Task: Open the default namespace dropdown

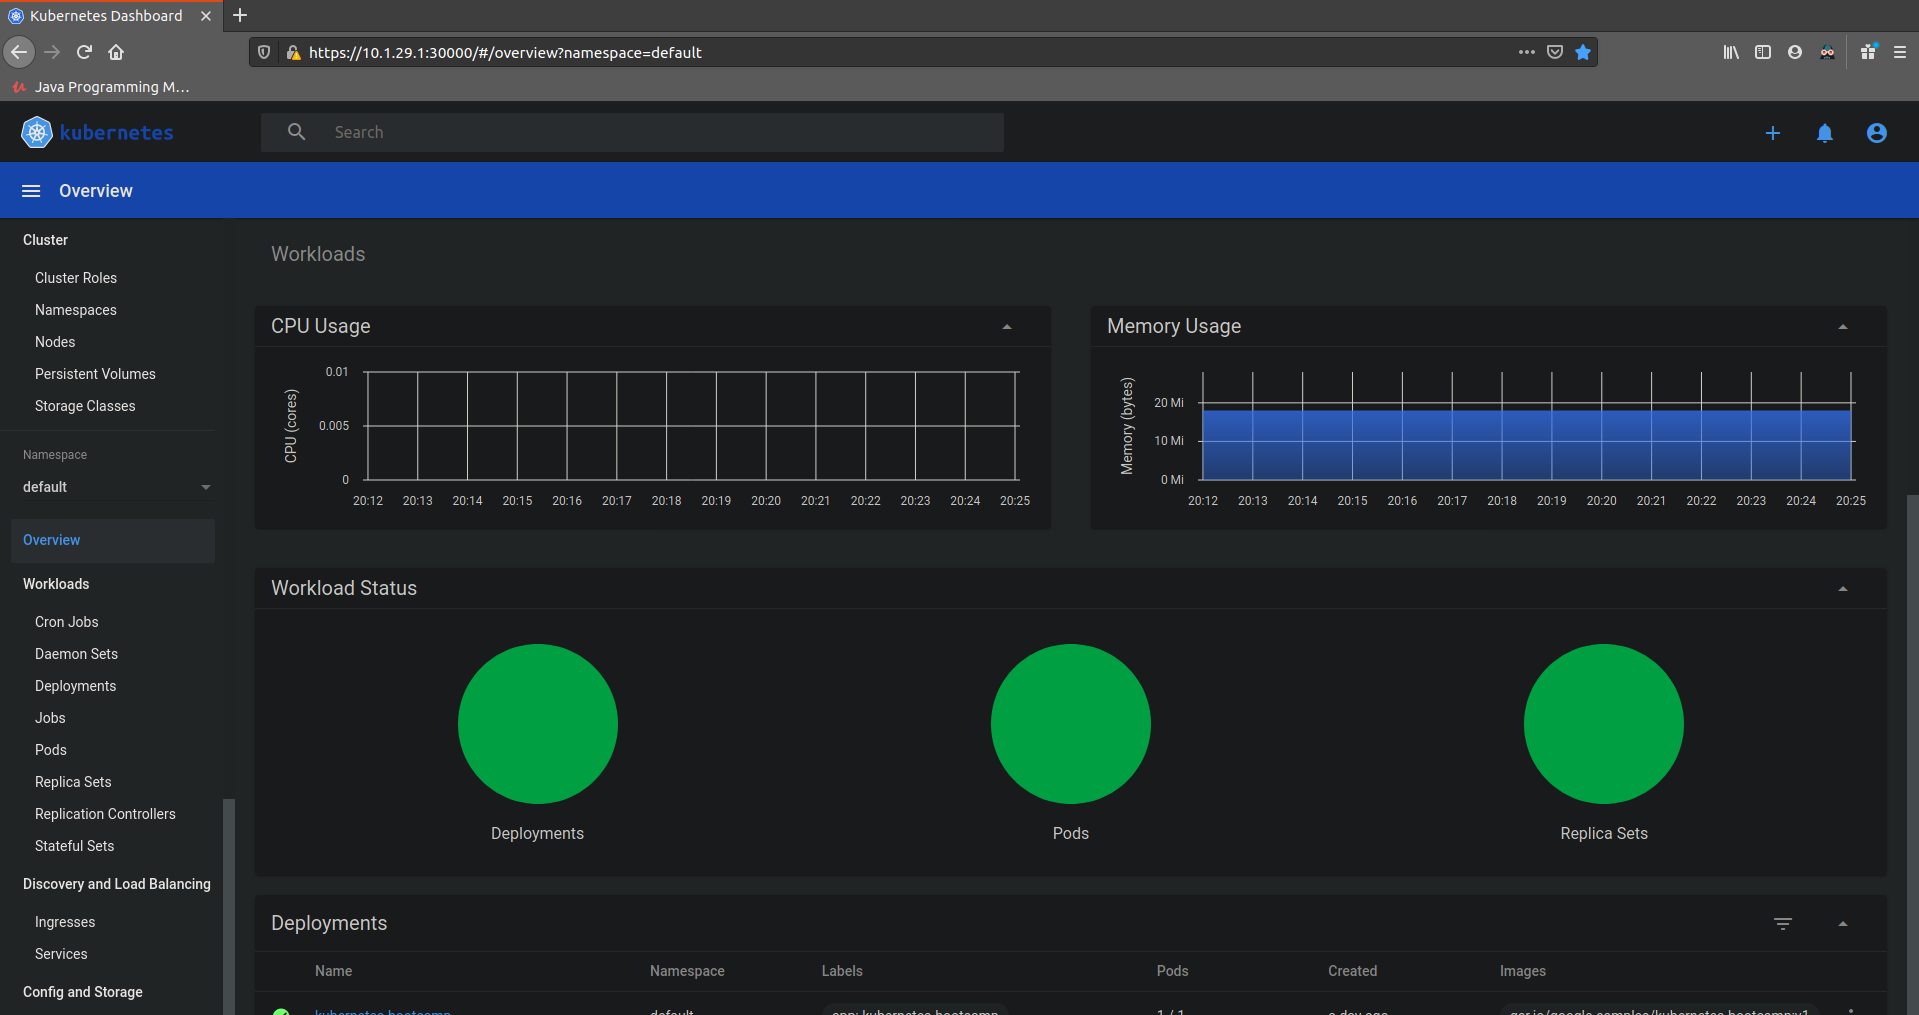Action: (x=116, y=487)
